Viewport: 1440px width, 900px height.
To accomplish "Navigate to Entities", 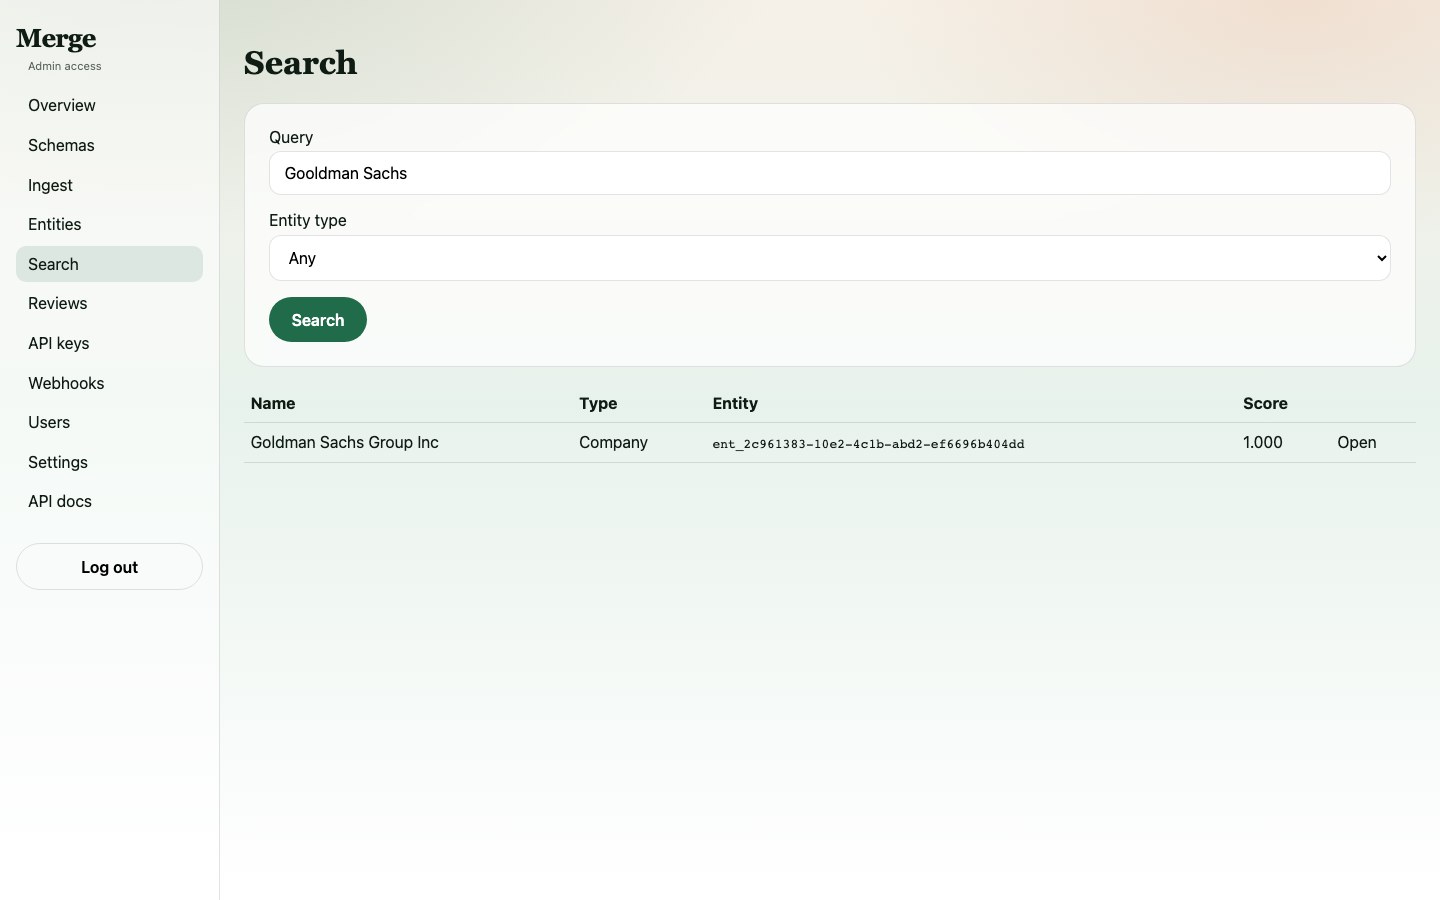I will pyautogui.click(x=109, y=224).
